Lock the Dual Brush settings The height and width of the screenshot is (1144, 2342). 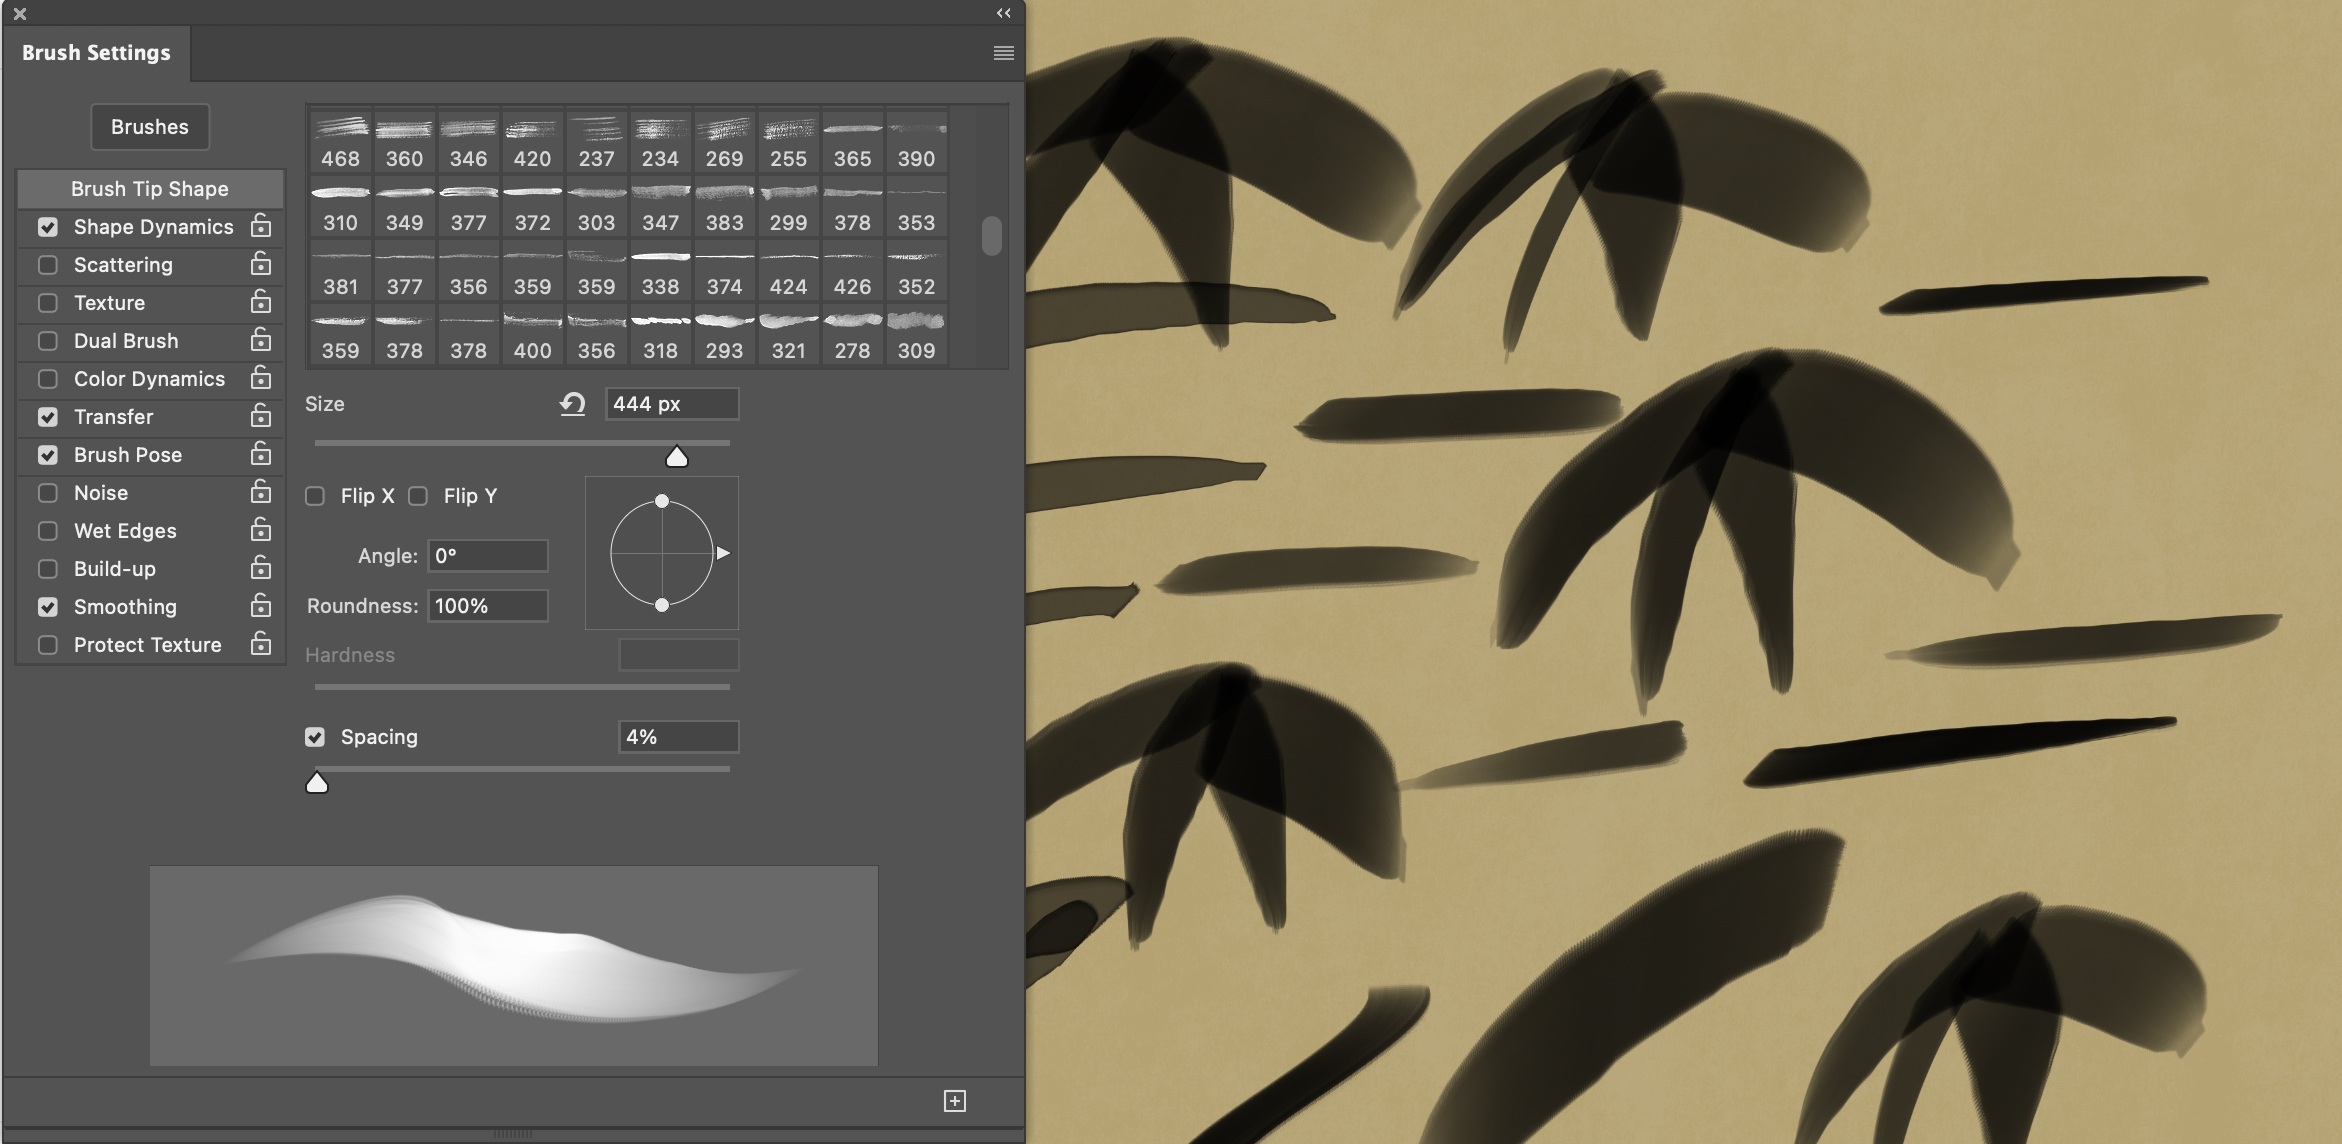[x=259, y=341]
